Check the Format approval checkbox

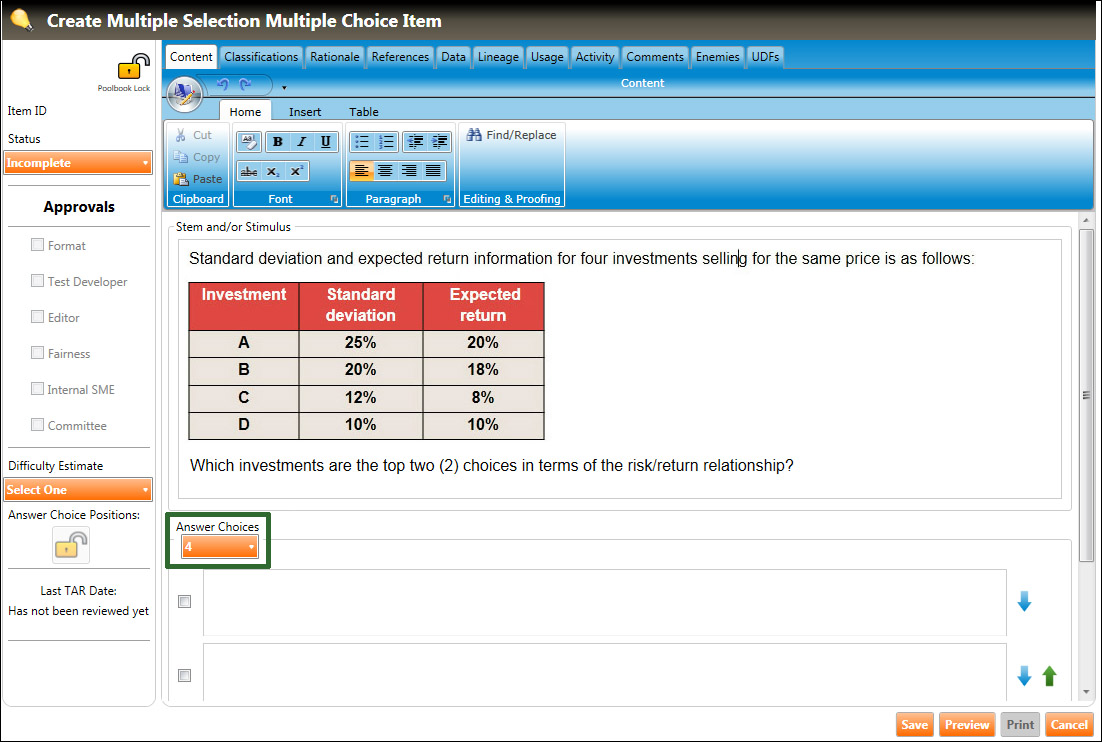point(38,245)
